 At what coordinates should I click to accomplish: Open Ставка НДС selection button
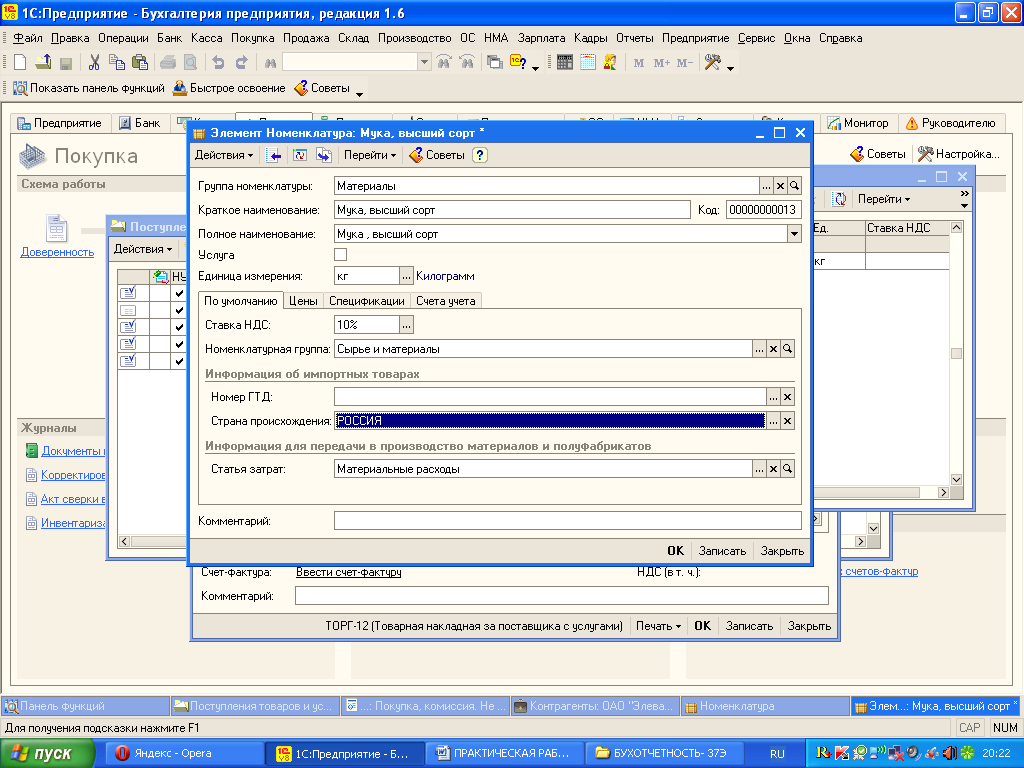pyautogui.click(x=406, y=325)
